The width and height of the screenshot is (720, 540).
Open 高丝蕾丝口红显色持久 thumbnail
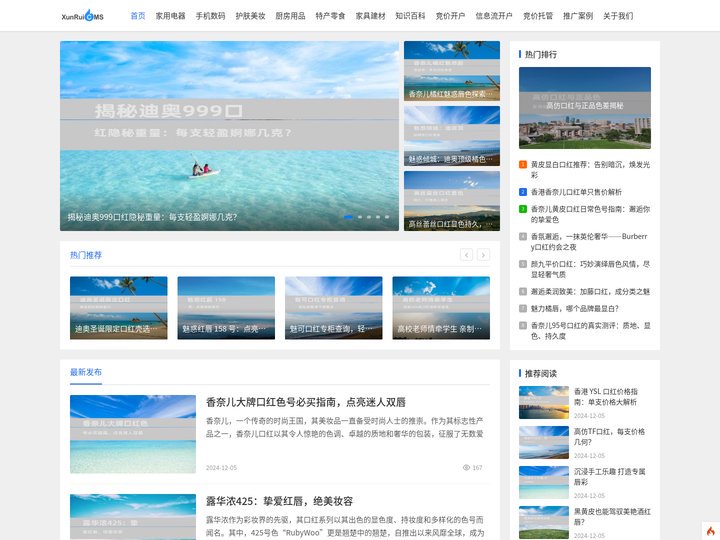(452, 201)
